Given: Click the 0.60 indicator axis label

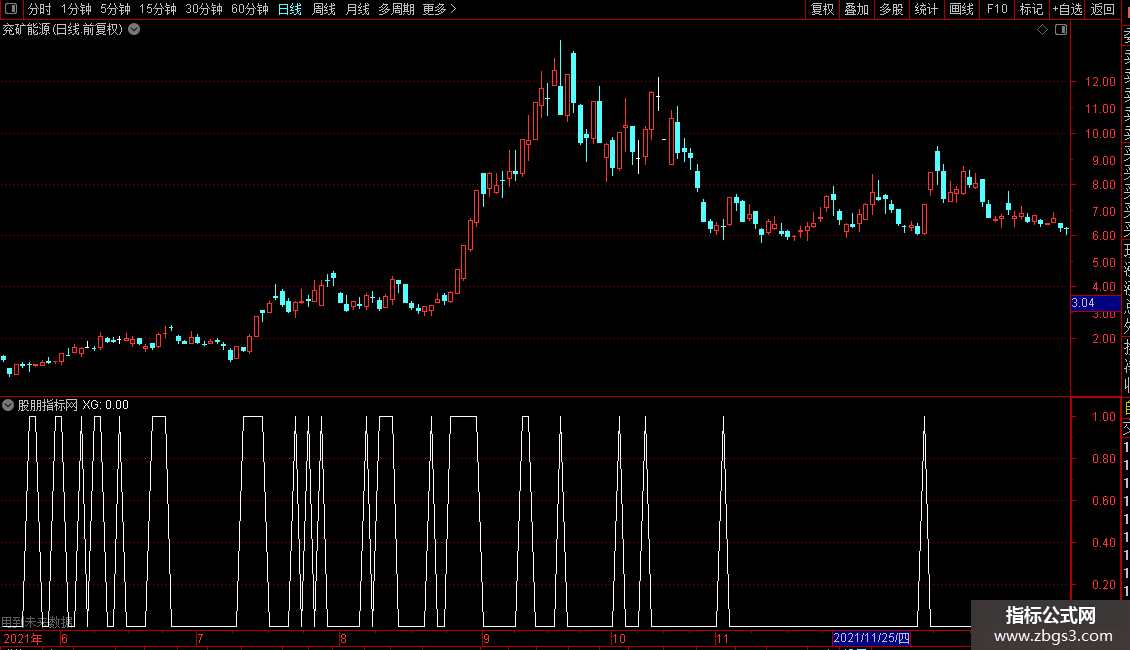Looking at the screenshot, I should [1103, 501].
